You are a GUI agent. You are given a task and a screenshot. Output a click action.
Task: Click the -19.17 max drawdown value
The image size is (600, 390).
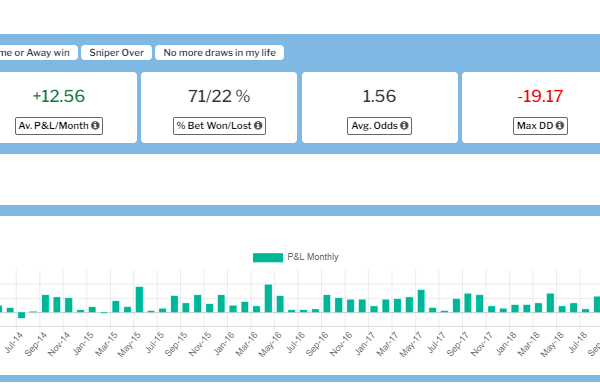pos(540,96)
